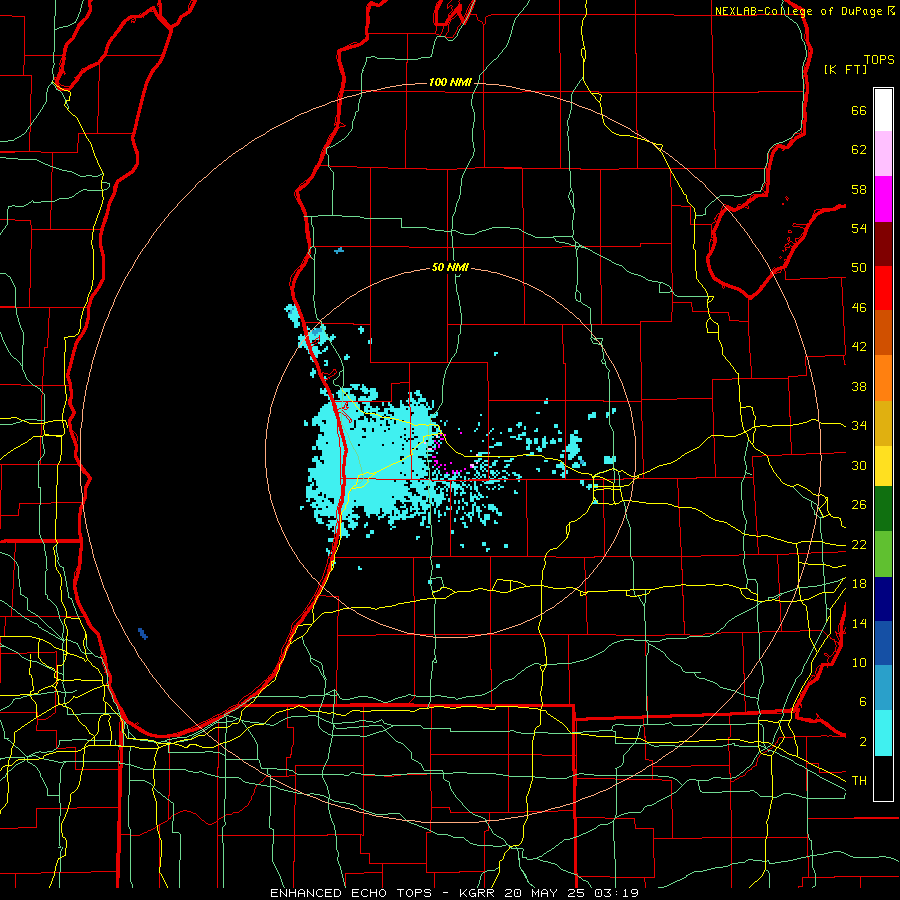Click the 2 legend value

coord(862,742)
